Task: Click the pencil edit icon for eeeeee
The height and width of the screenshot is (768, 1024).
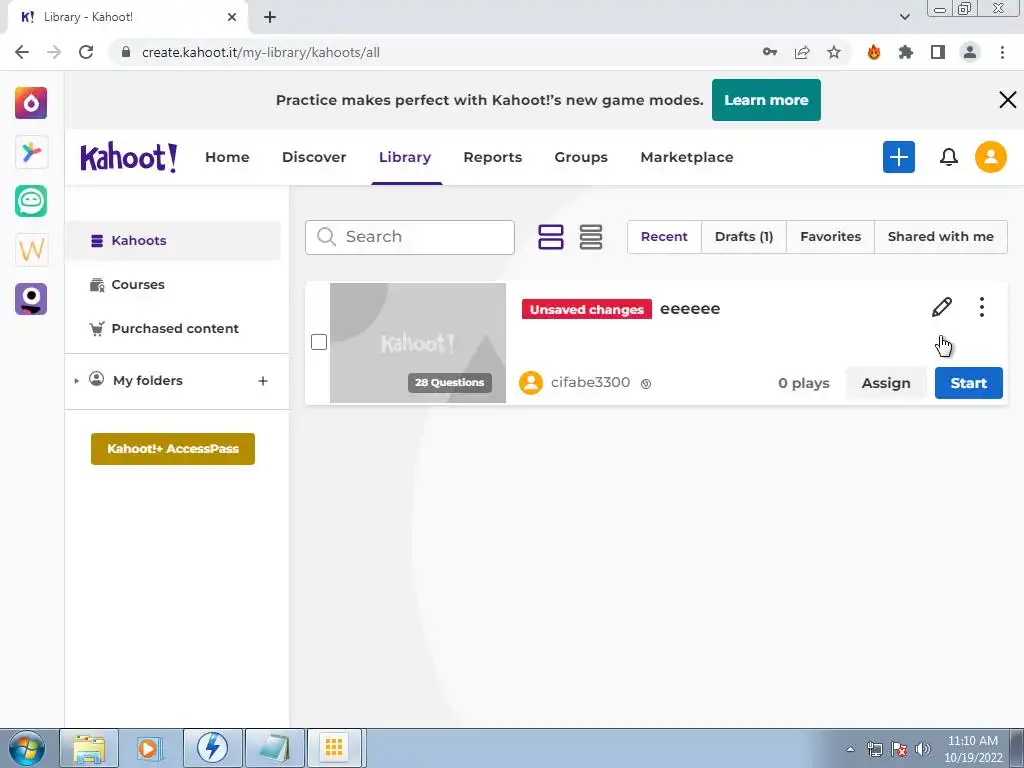Action: [942, 307]
